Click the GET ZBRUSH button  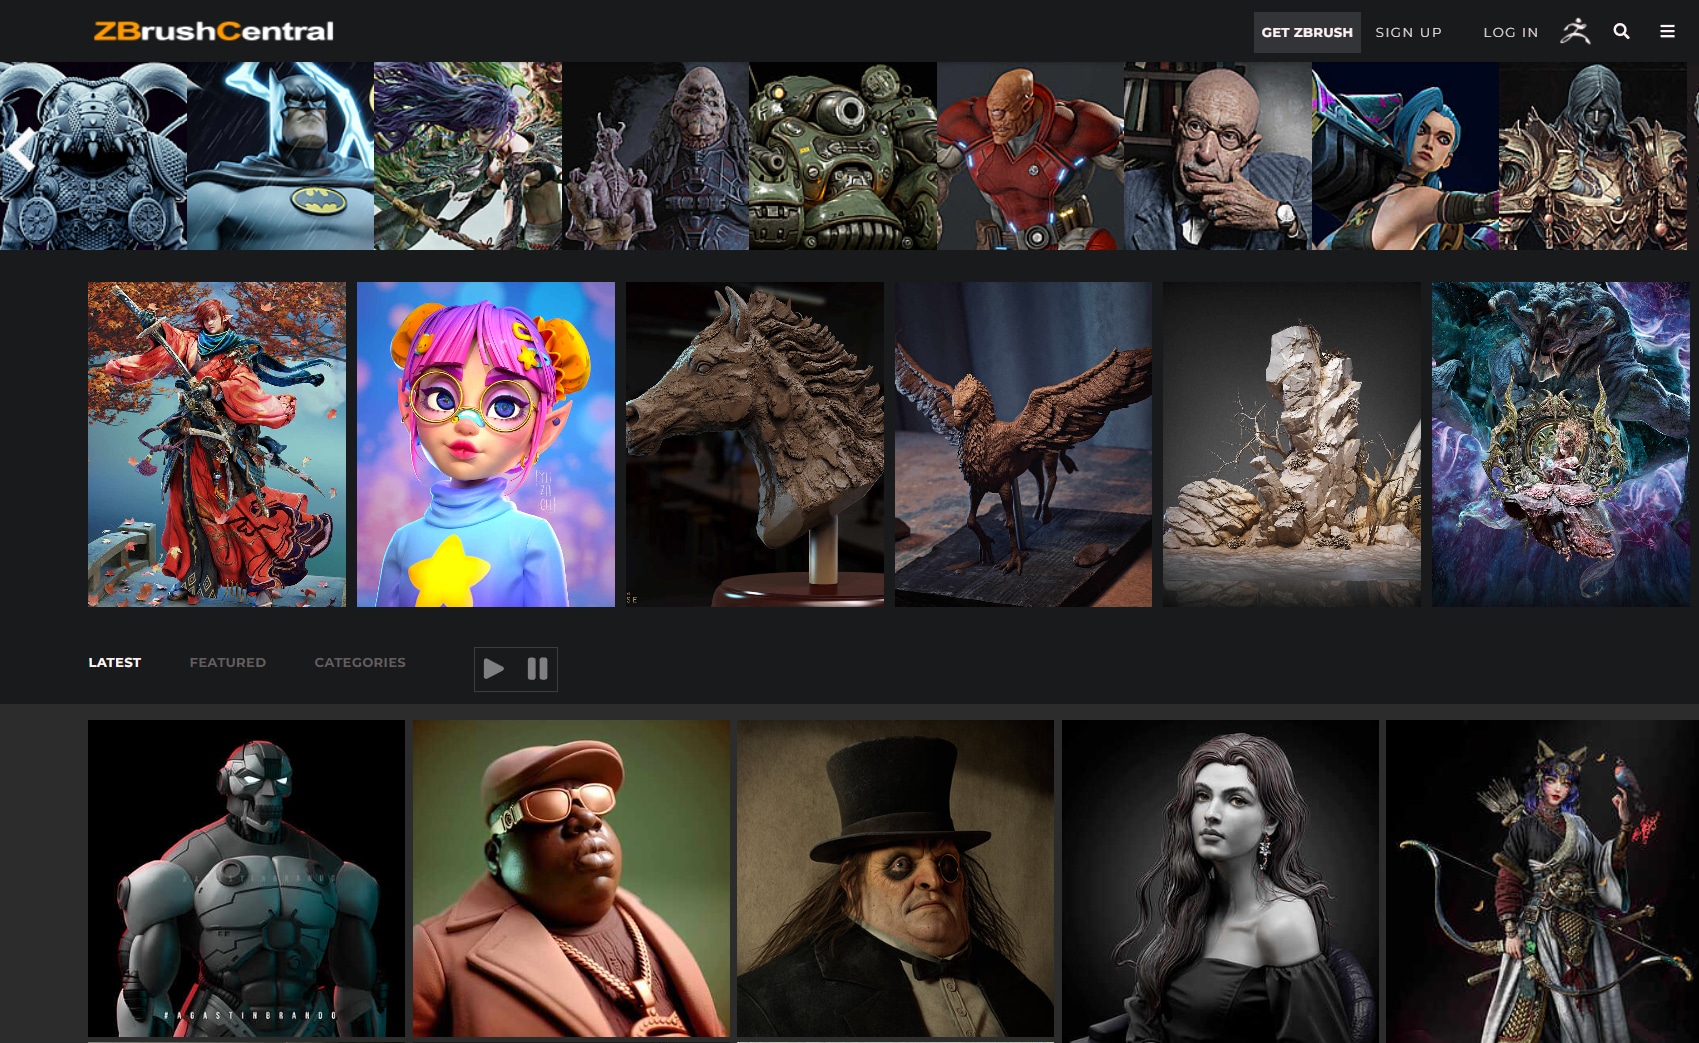1307,32
